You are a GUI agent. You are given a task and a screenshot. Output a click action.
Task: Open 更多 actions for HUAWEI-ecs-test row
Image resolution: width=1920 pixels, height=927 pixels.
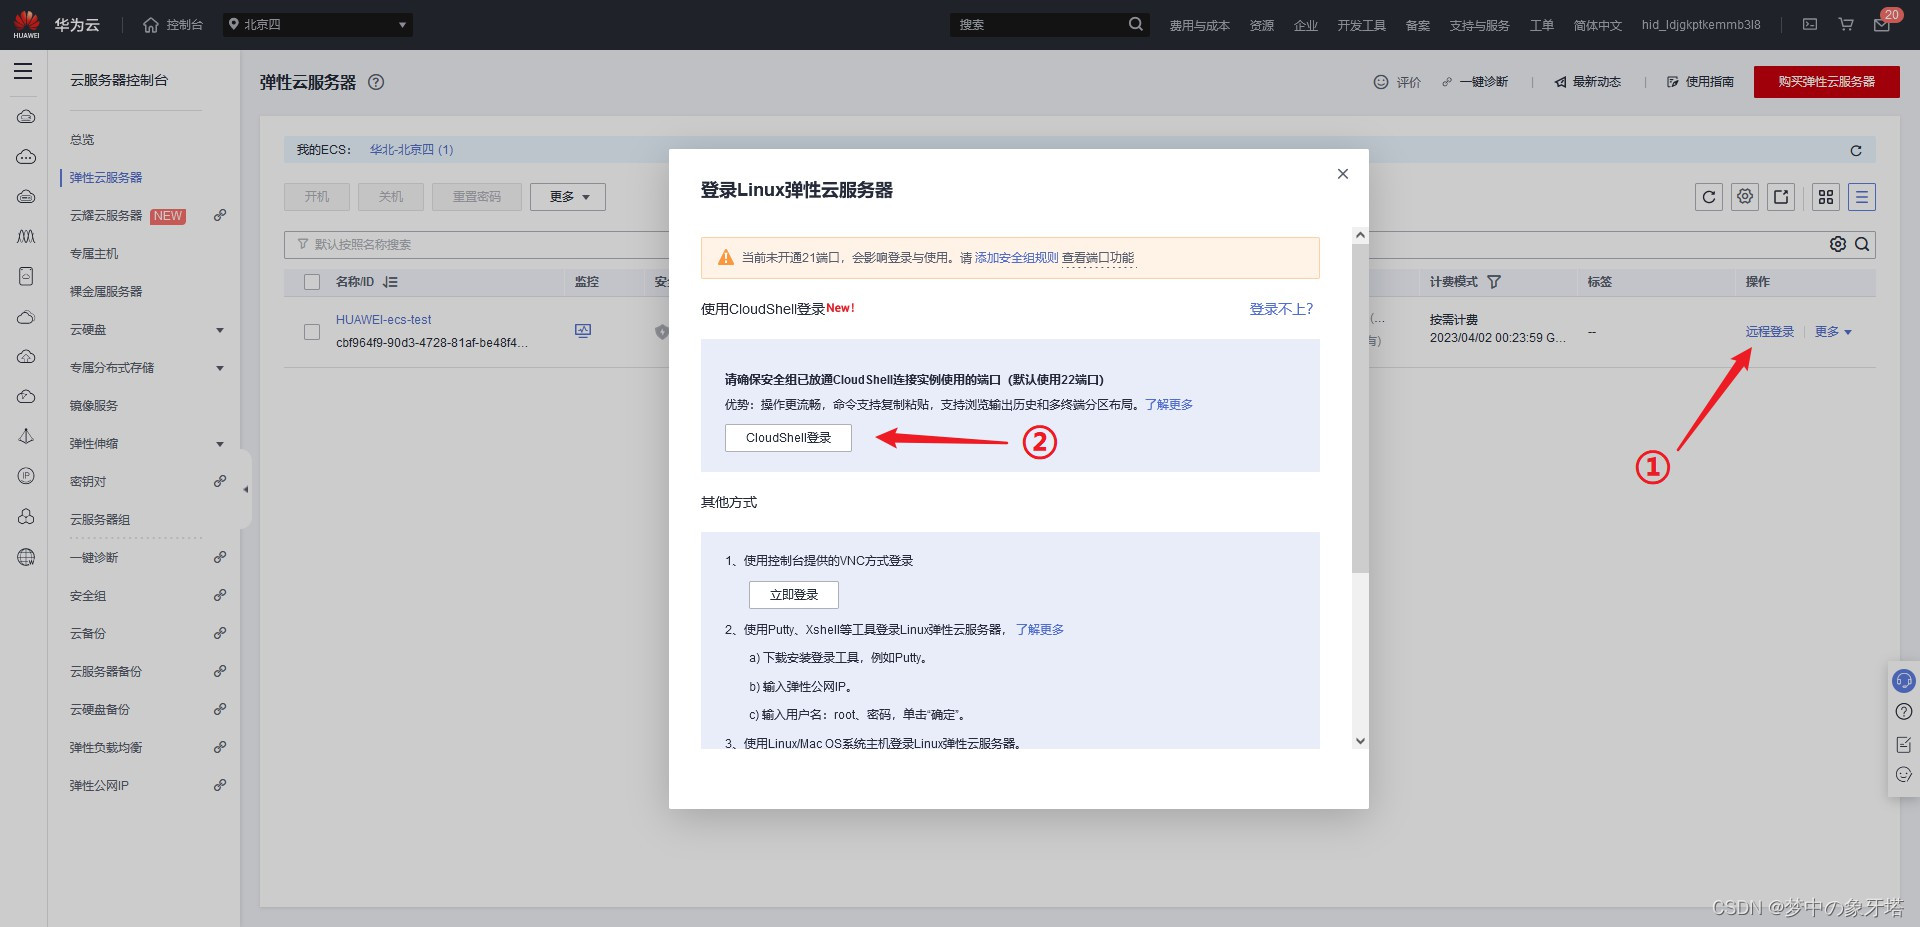click(1833, 332)
